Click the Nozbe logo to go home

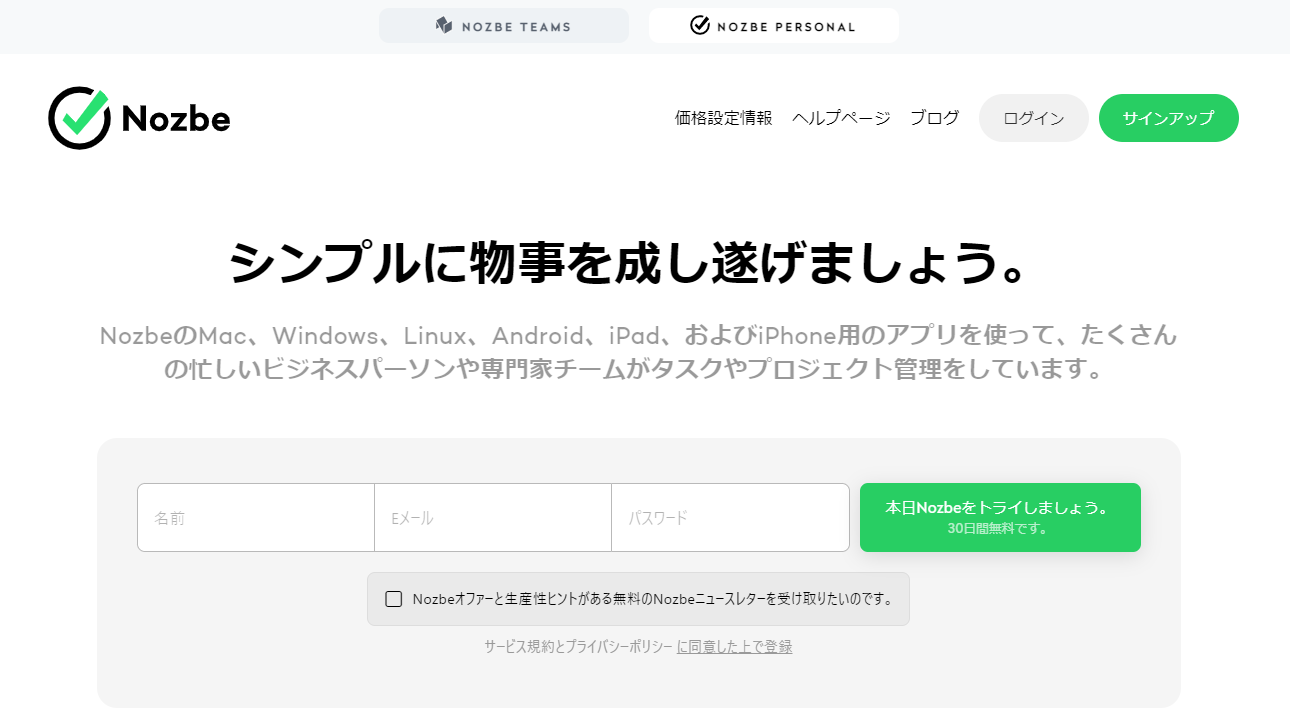pyautogui.click(x=140, y=117)
